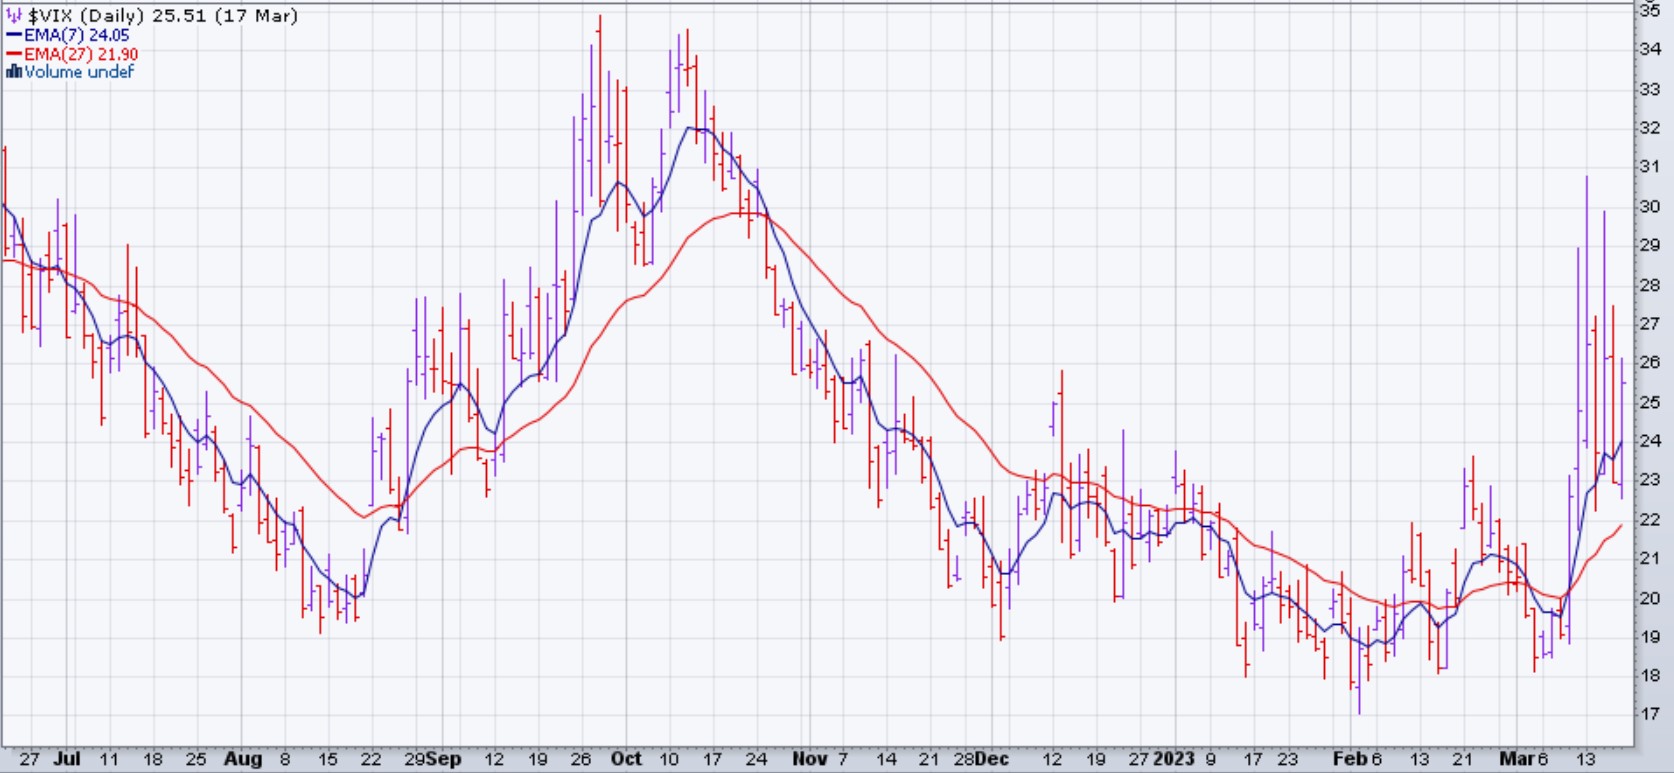
Task: Click the 35 value on price axis
Action: click(1650, 10)
